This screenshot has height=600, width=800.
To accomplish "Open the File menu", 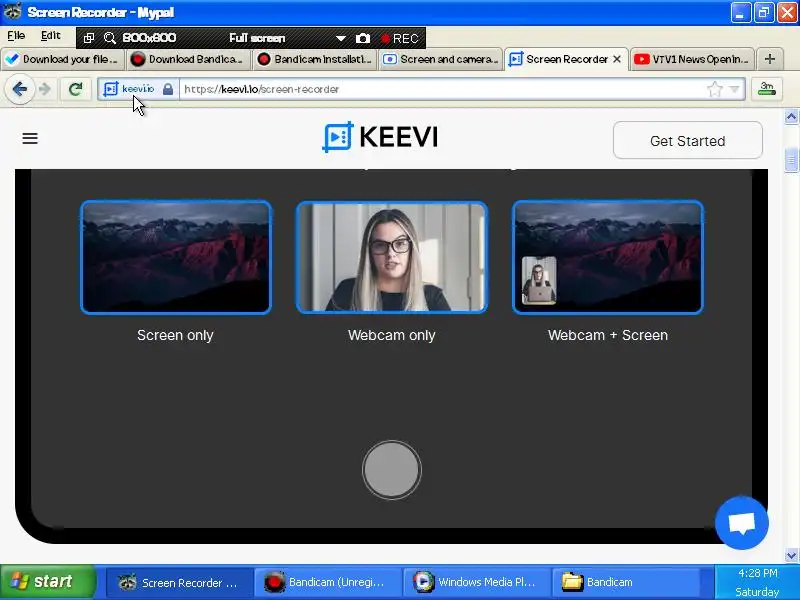I will tap(16, 36).
